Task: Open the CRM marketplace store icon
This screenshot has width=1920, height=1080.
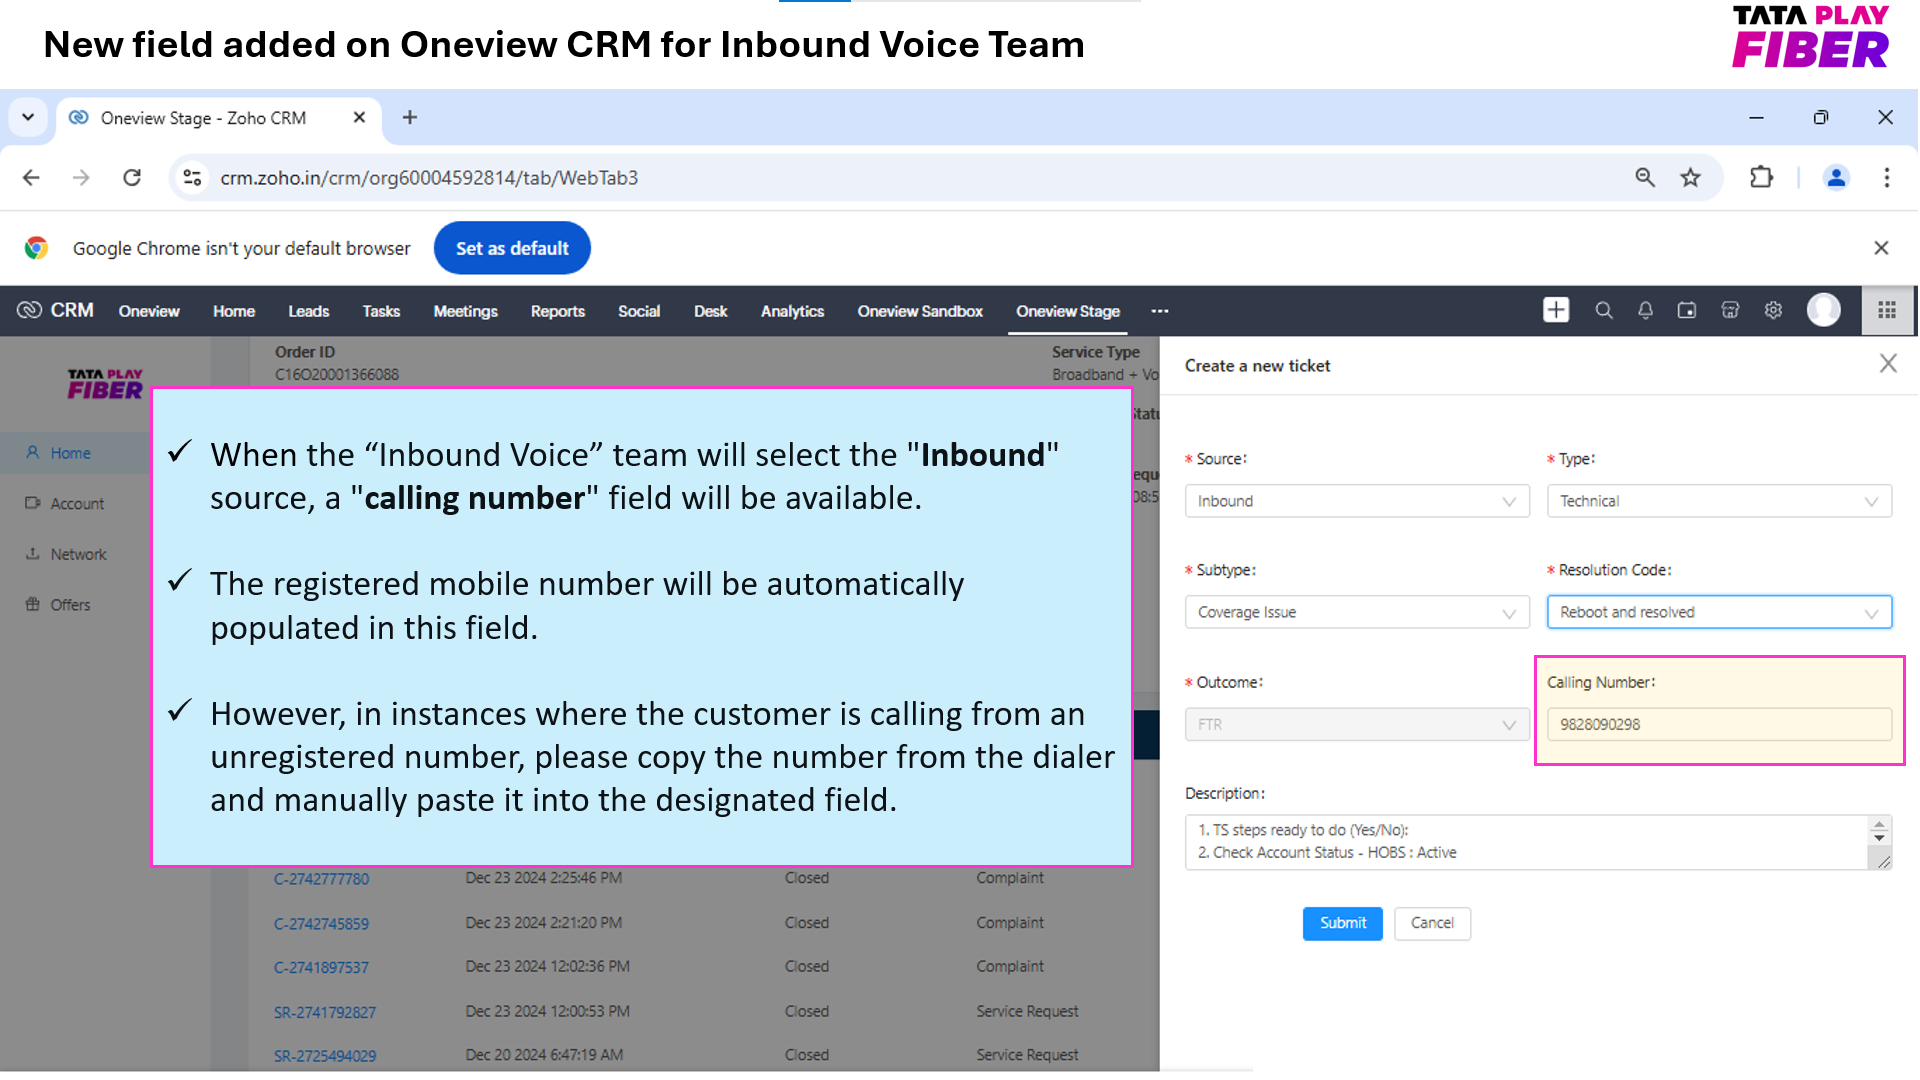Action: pyautogui.click(x=1730, y=311)
